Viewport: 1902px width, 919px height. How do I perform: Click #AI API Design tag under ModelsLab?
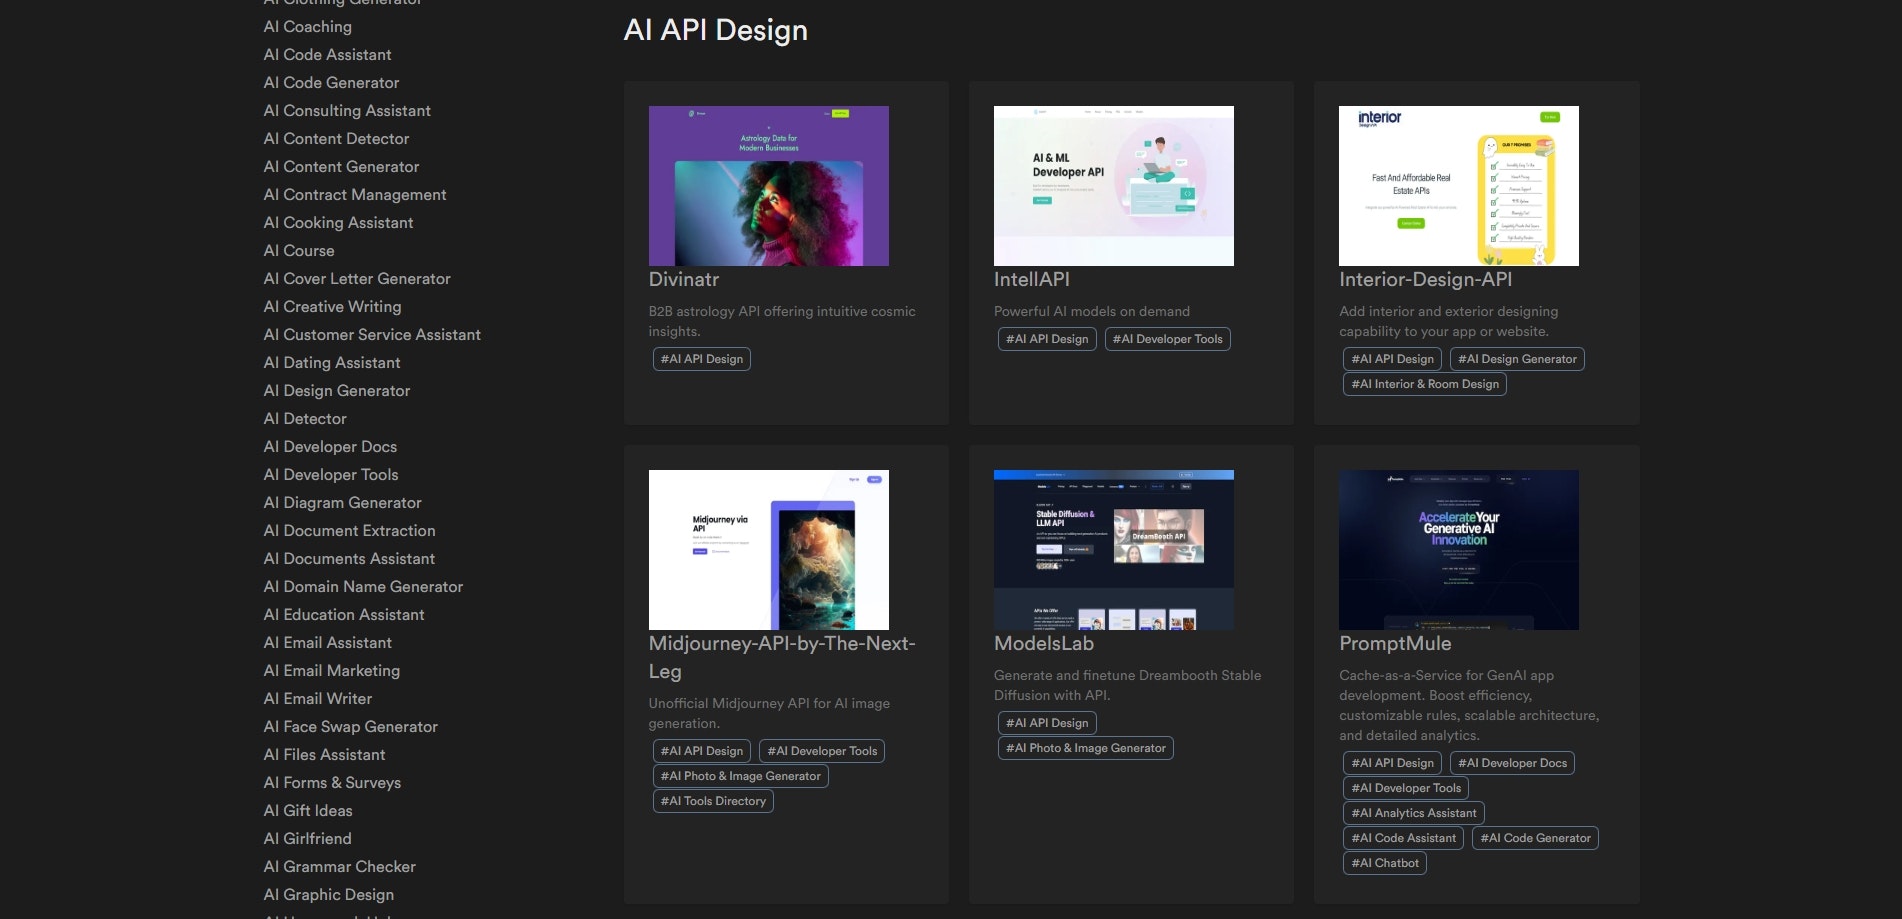(1047, 723)
